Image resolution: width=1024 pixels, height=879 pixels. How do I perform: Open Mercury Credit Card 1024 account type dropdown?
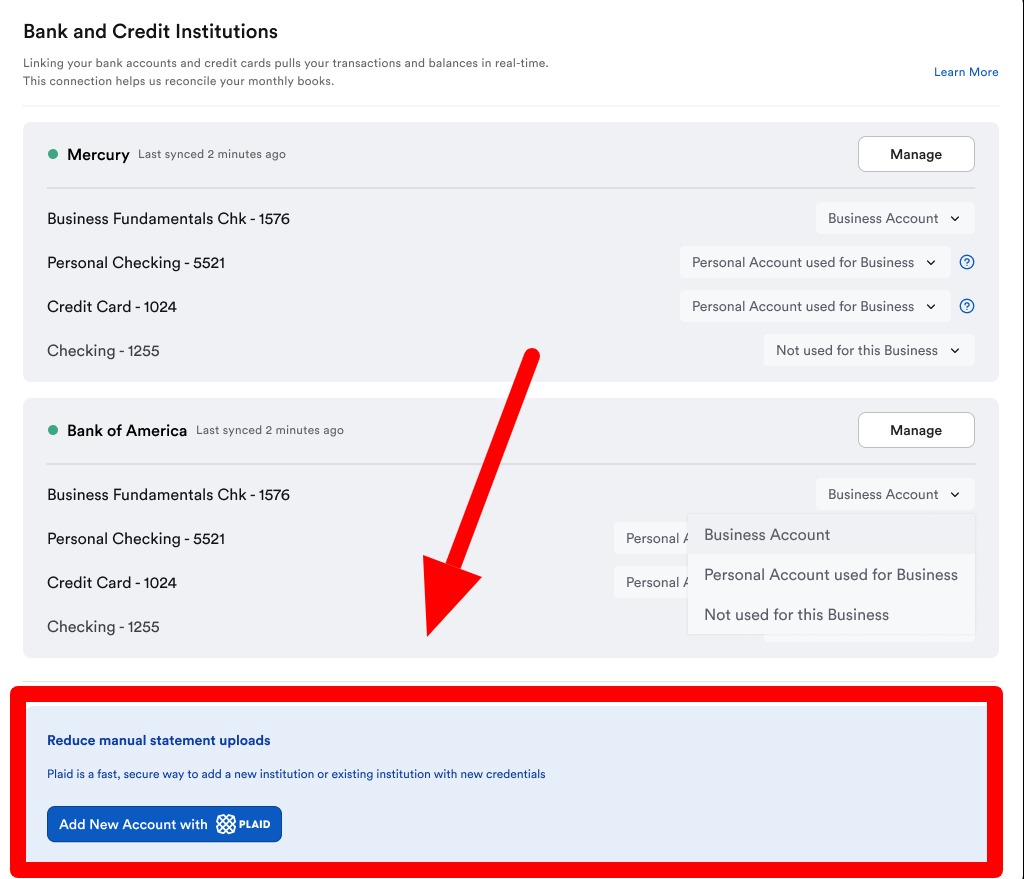pos(814,306)
